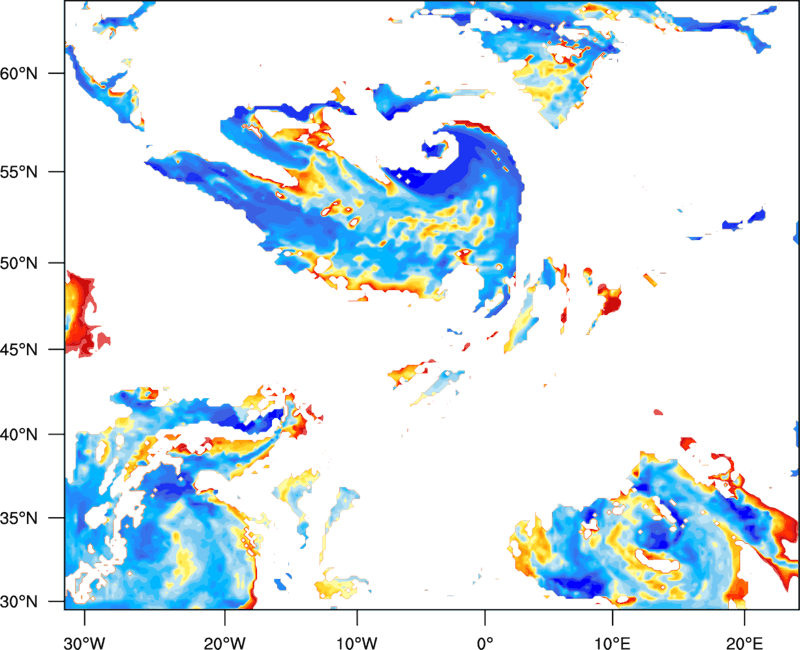Screen dimensions: 800x650
Task: Click the 10°W longitude label
Action: coord(357,642)
